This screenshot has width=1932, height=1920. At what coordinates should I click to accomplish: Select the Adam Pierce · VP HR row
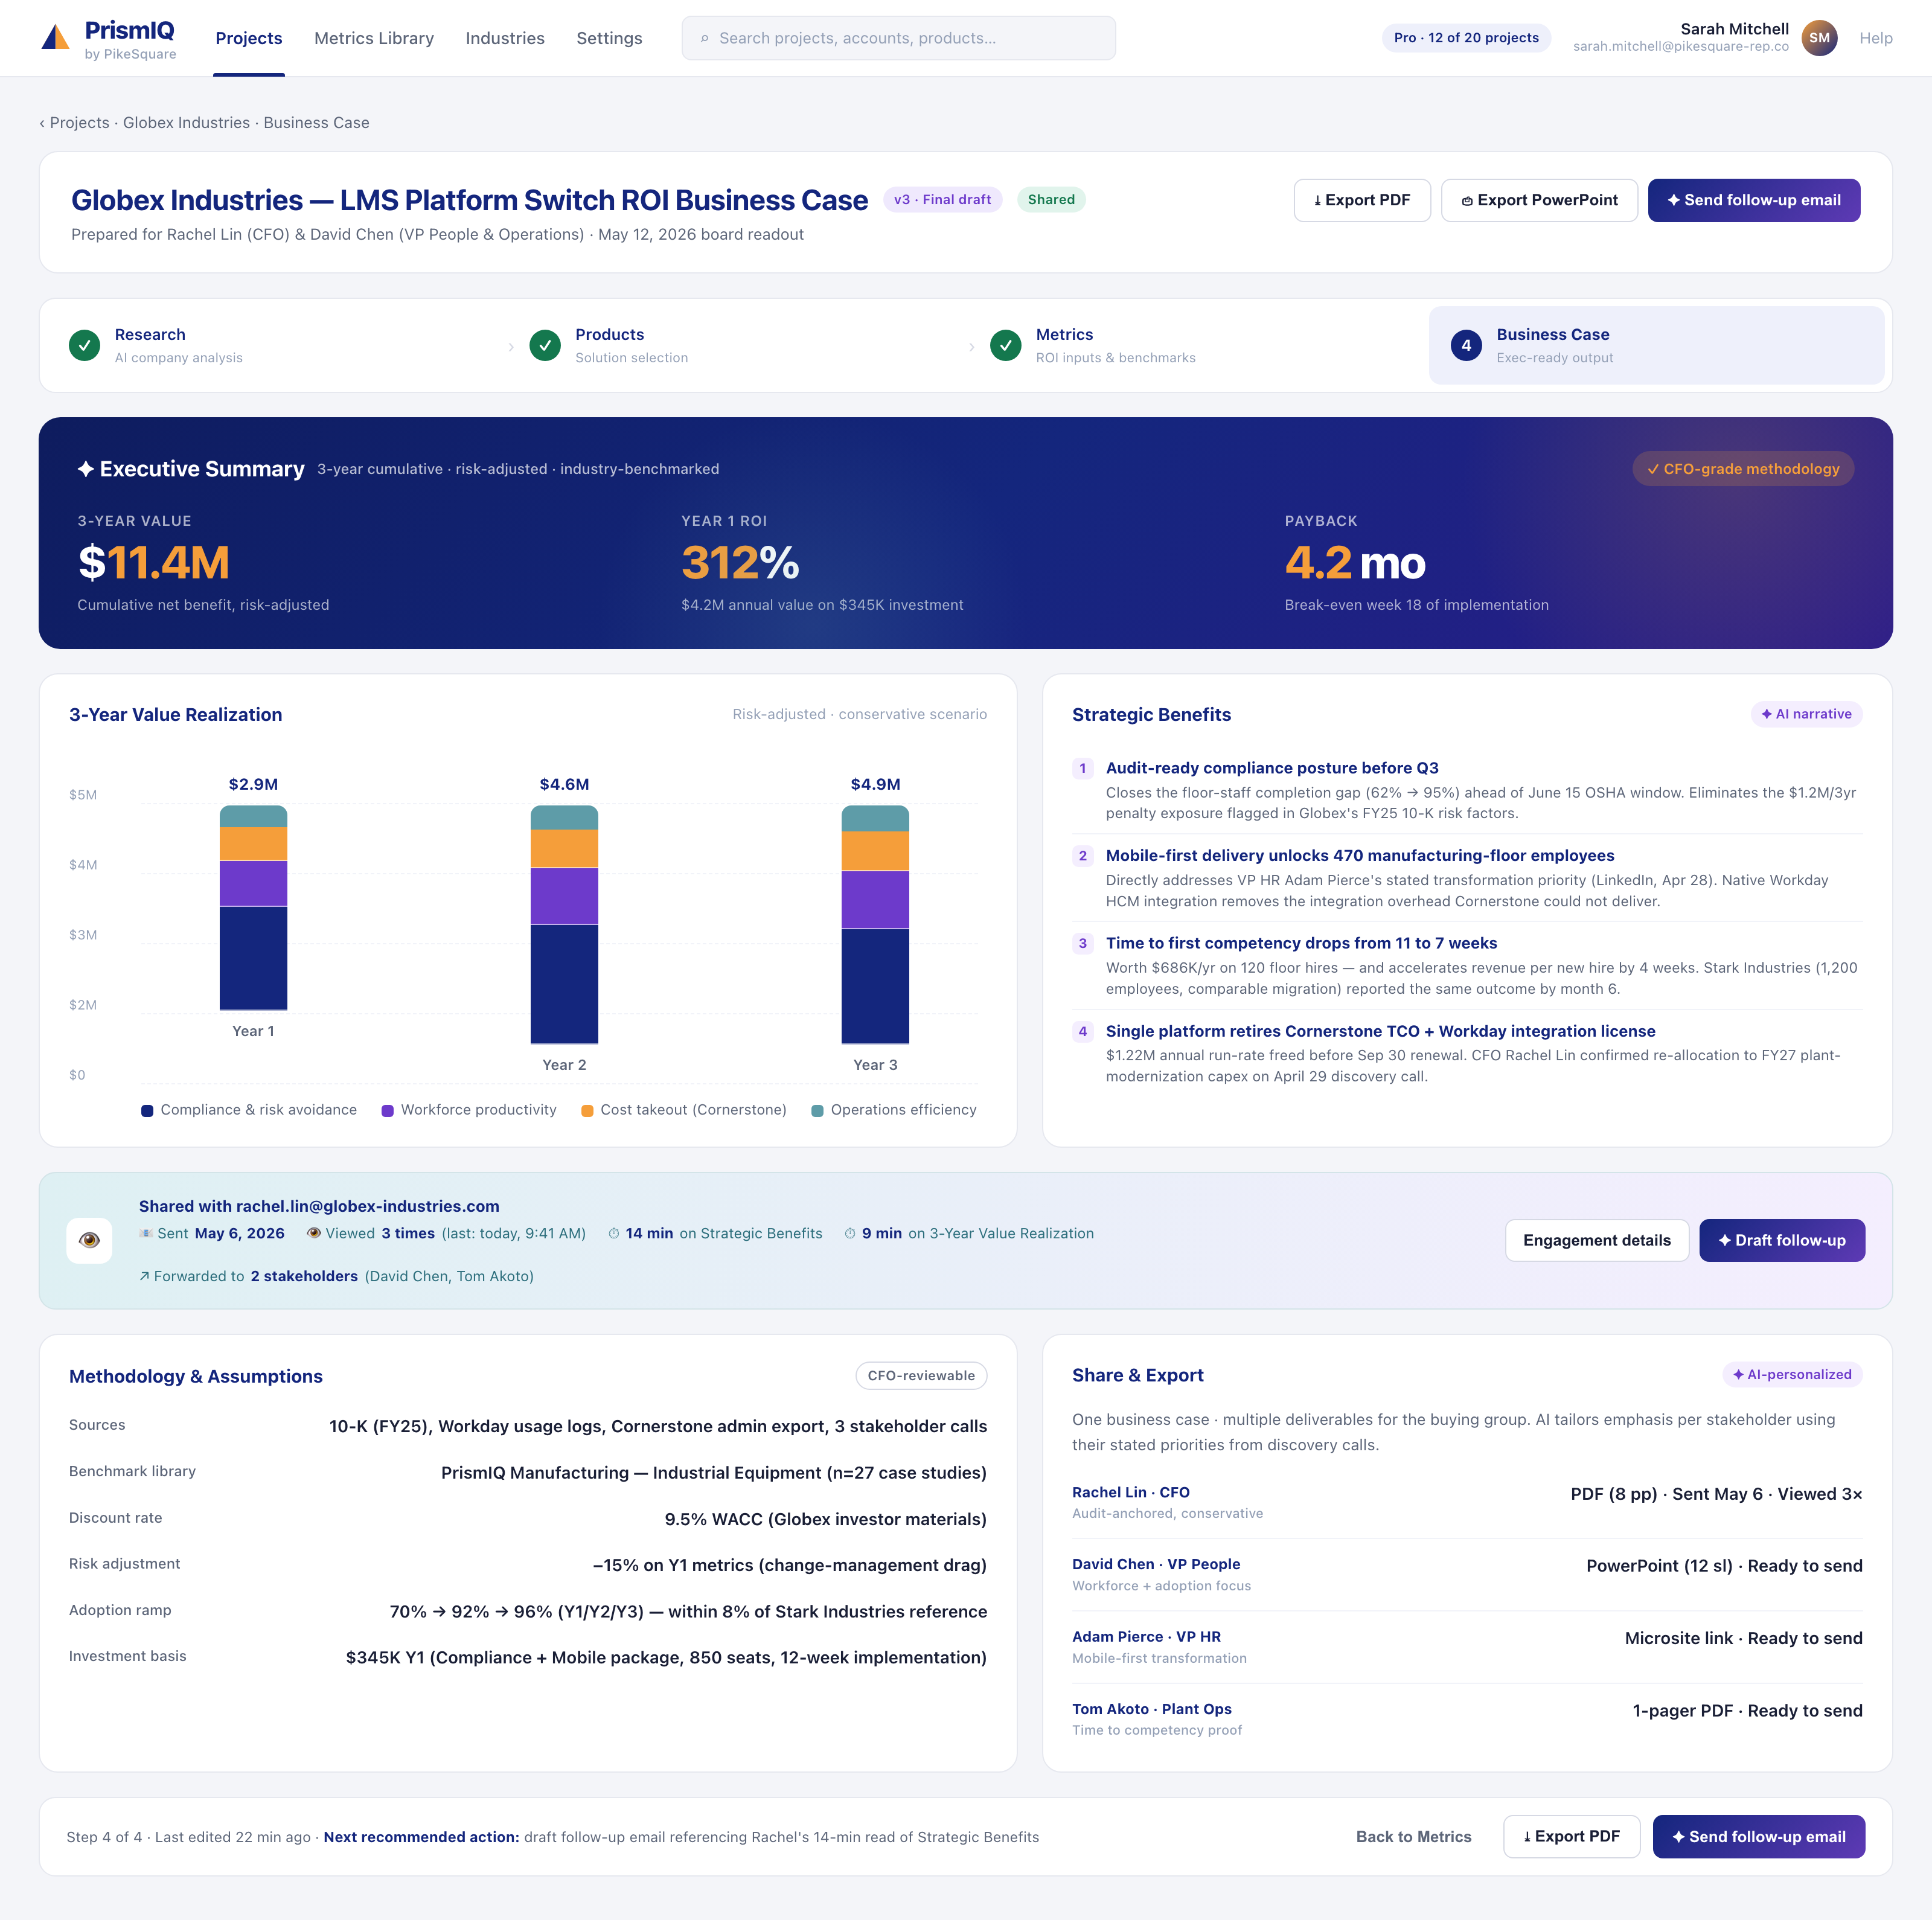click(1467, 1647)
